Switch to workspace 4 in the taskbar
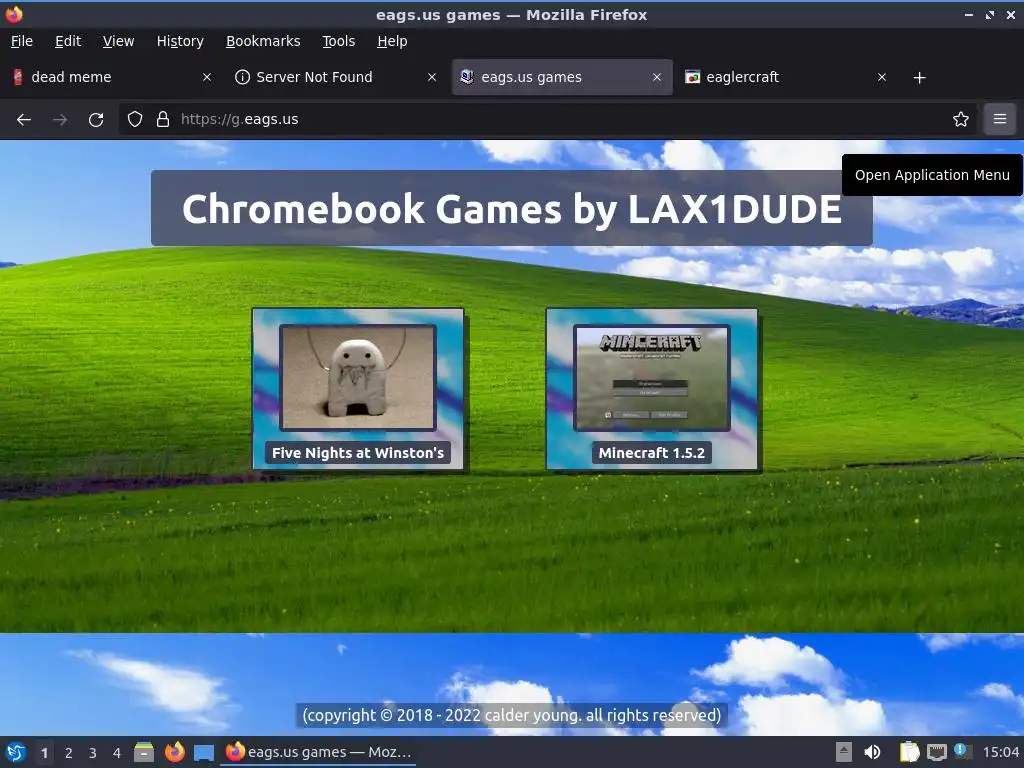1024x768 pixels. click(x=117, y=753)
